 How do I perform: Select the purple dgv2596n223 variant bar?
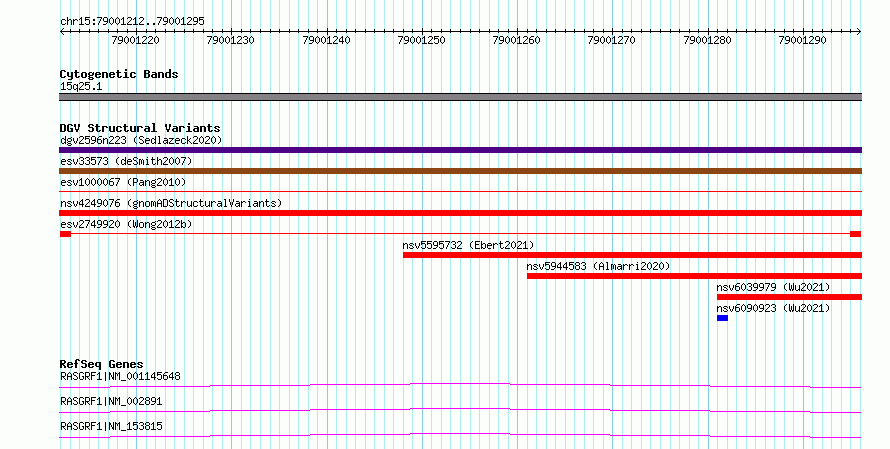click(x=460, y=150)
